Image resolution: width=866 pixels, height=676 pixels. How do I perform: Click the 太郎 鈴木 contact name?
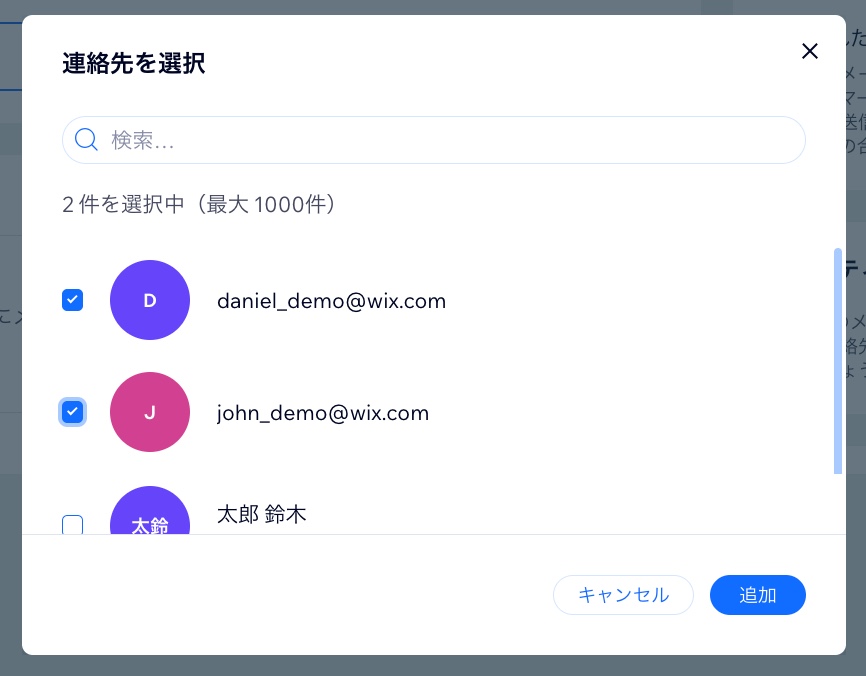pos(261,515)
